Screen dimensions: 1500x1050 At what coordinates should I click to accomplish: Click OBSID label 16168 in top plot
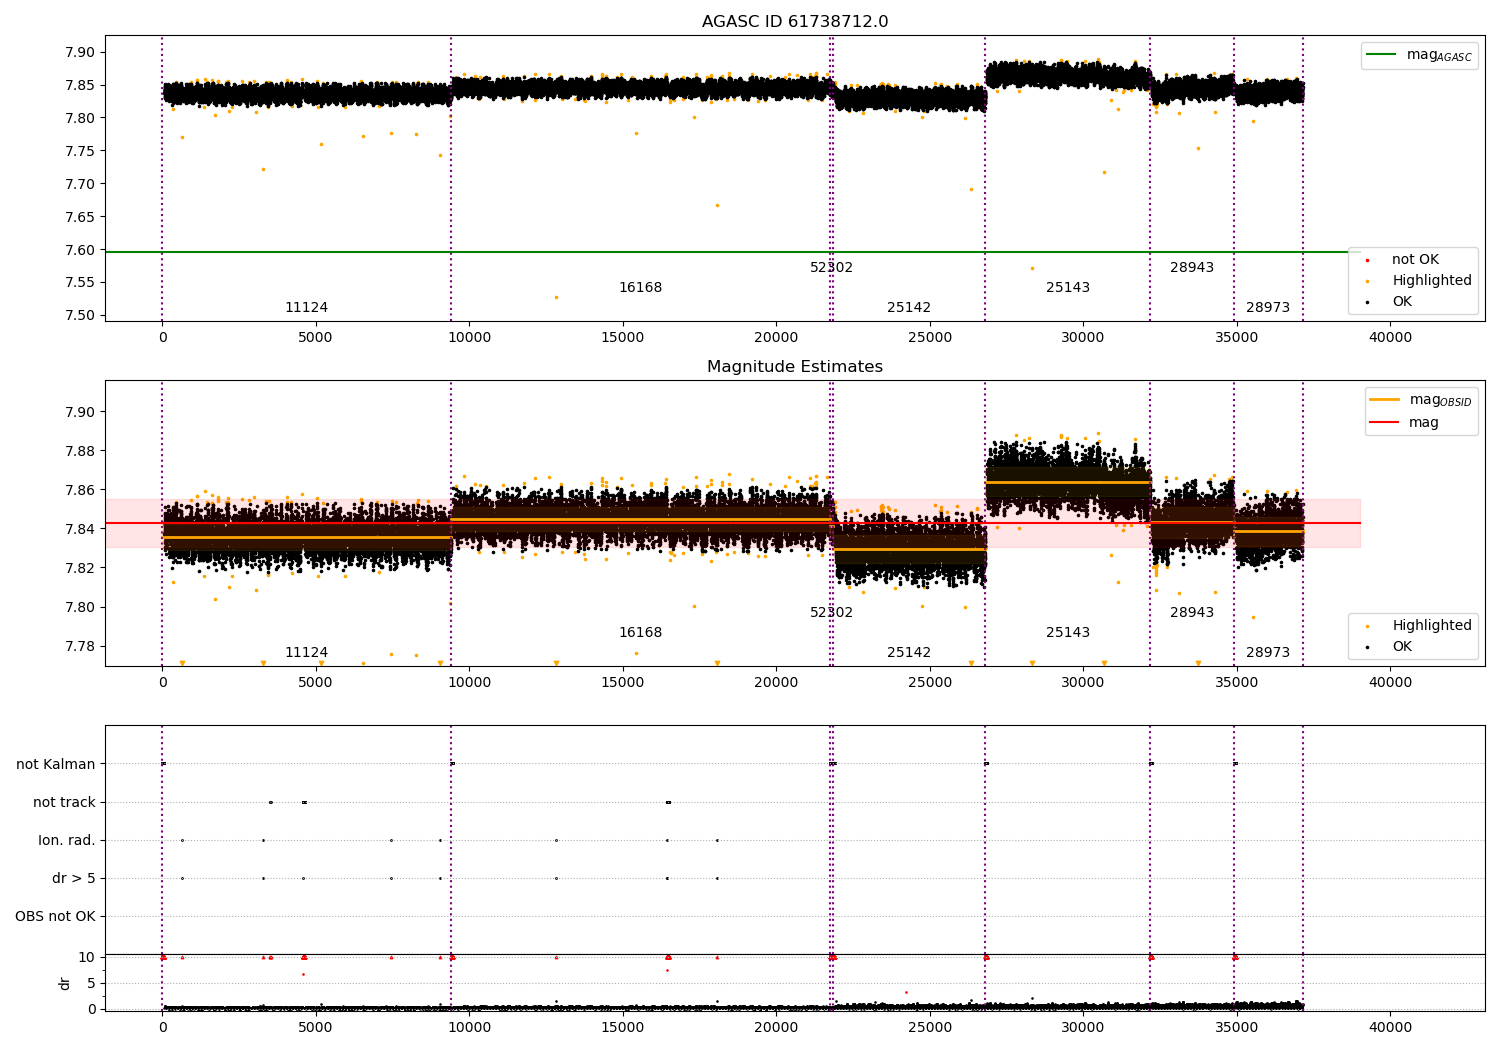pyautogui.click(x=640, y=288)
